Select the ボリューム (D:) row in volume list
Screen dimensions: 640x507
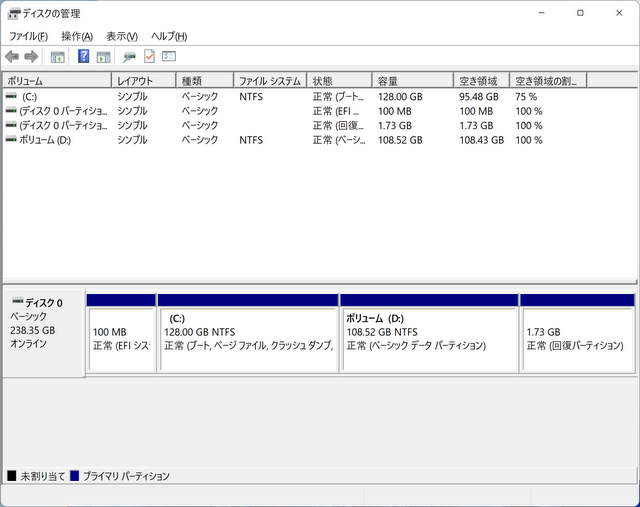point(36,140)
